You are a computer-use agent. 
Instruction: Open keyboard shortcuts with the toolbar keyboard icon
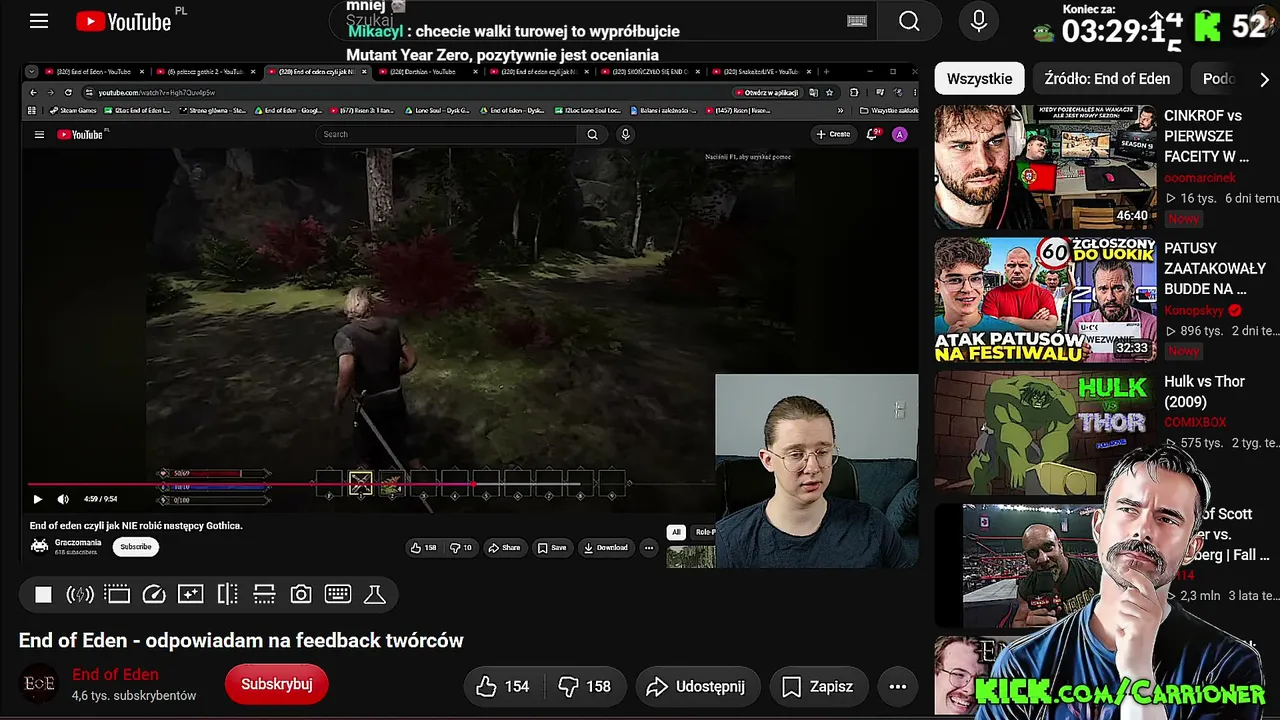[338, 595]
